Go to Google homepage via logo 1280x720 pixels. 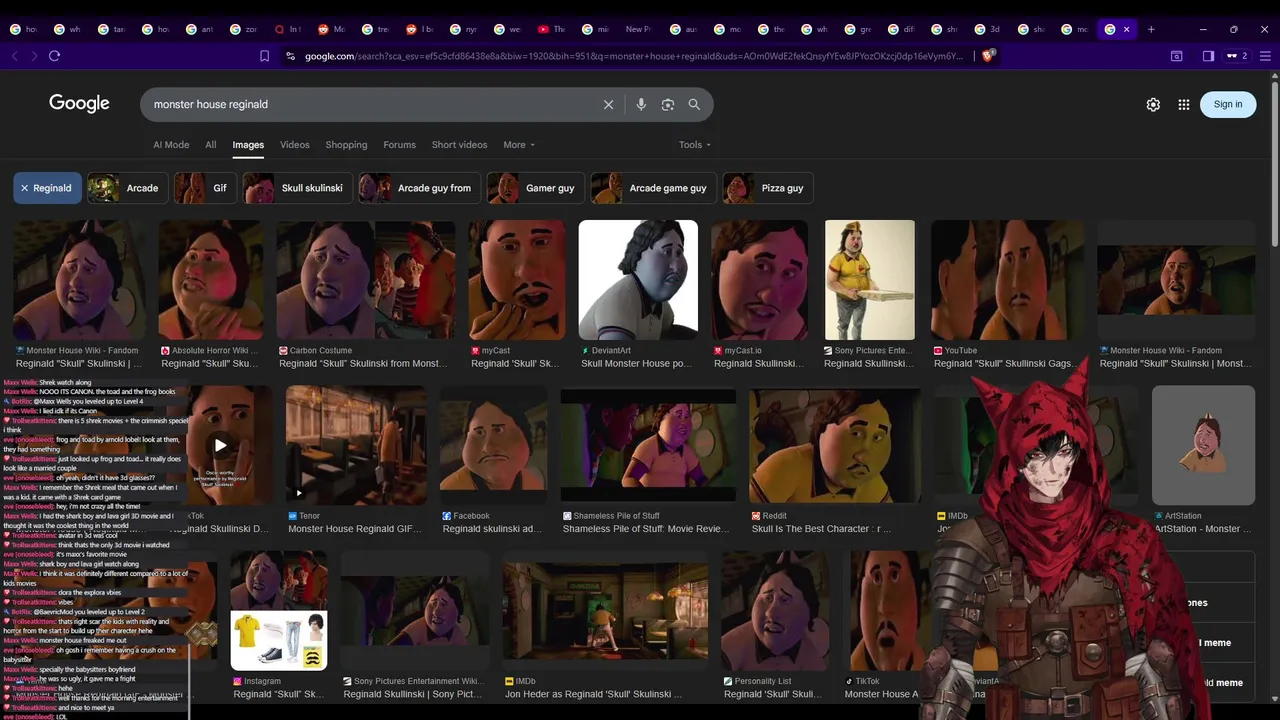click(79, 104)
